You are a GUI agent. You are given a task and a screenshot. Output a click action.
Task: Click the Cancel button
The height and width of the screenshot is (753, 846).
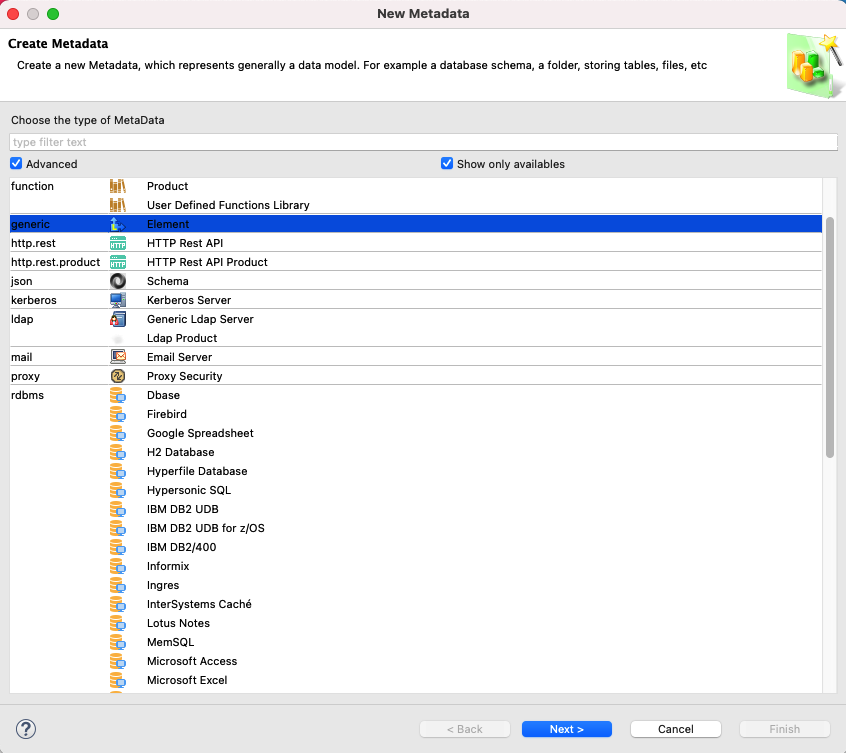pos(676,729)
